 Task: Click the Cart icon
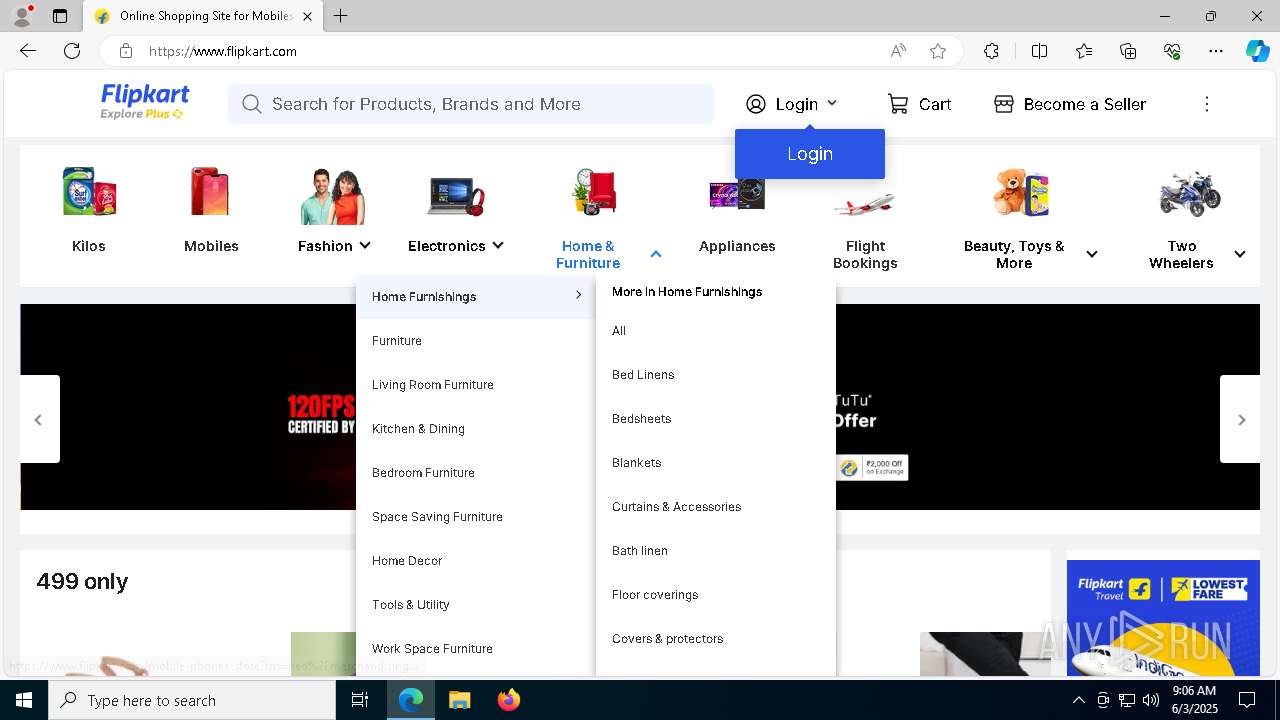(898, 104)
